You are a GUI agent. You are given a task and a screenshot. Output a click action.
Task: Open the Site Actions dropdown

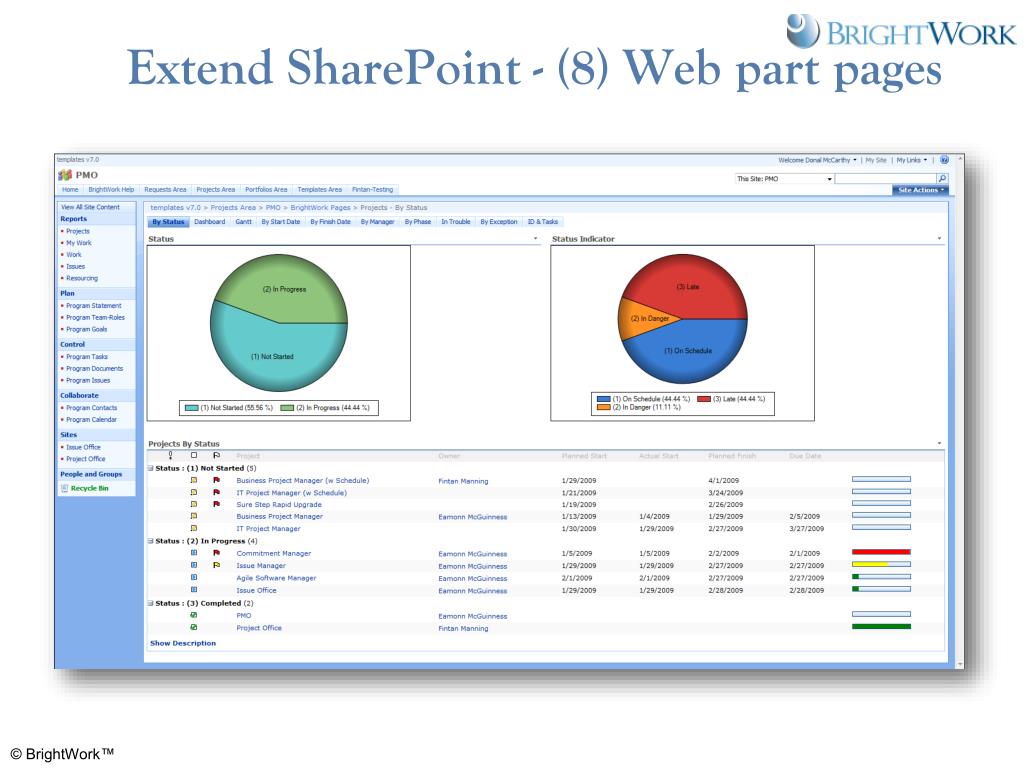point(920,190)
